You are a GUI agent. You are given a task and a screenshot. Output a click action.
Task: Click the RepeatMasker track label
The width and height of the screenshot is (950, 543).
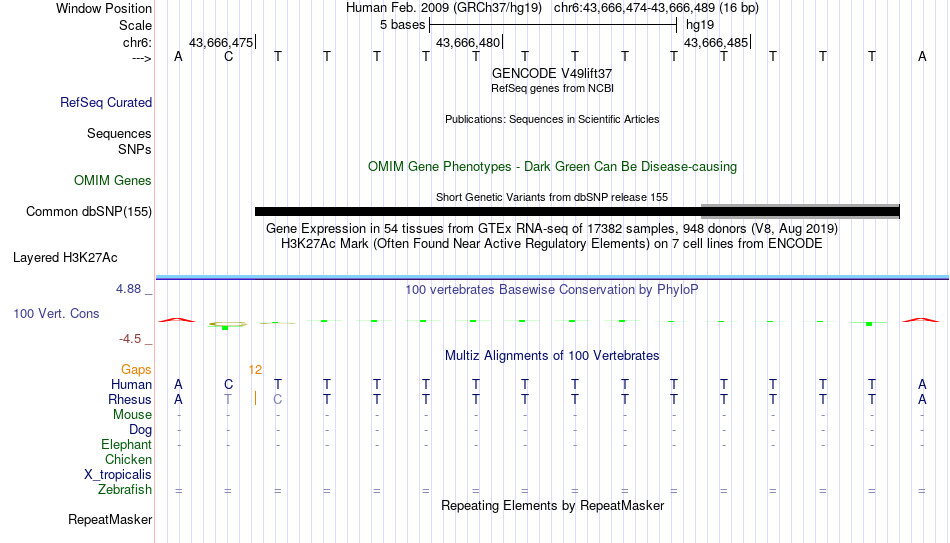coord(110,519)
